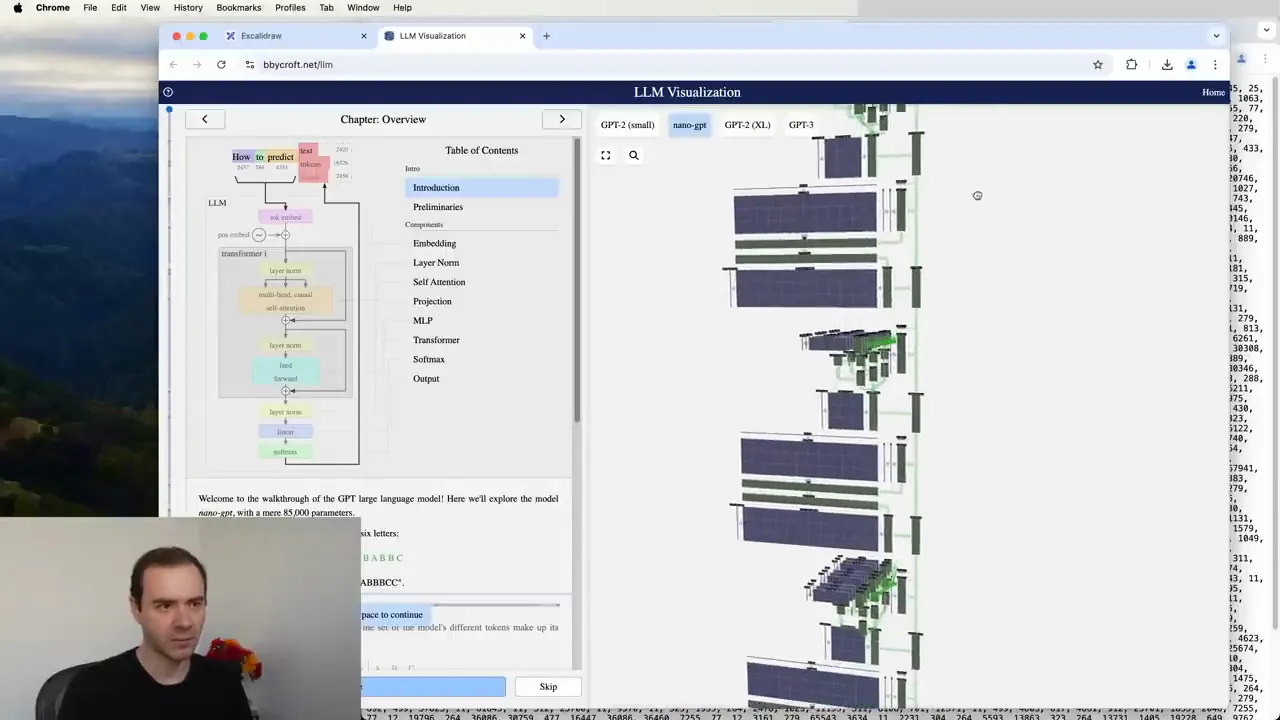Select the LLM Visualization browser tab
This screenshot has height=720, width=1280.
tap(457, 36)
